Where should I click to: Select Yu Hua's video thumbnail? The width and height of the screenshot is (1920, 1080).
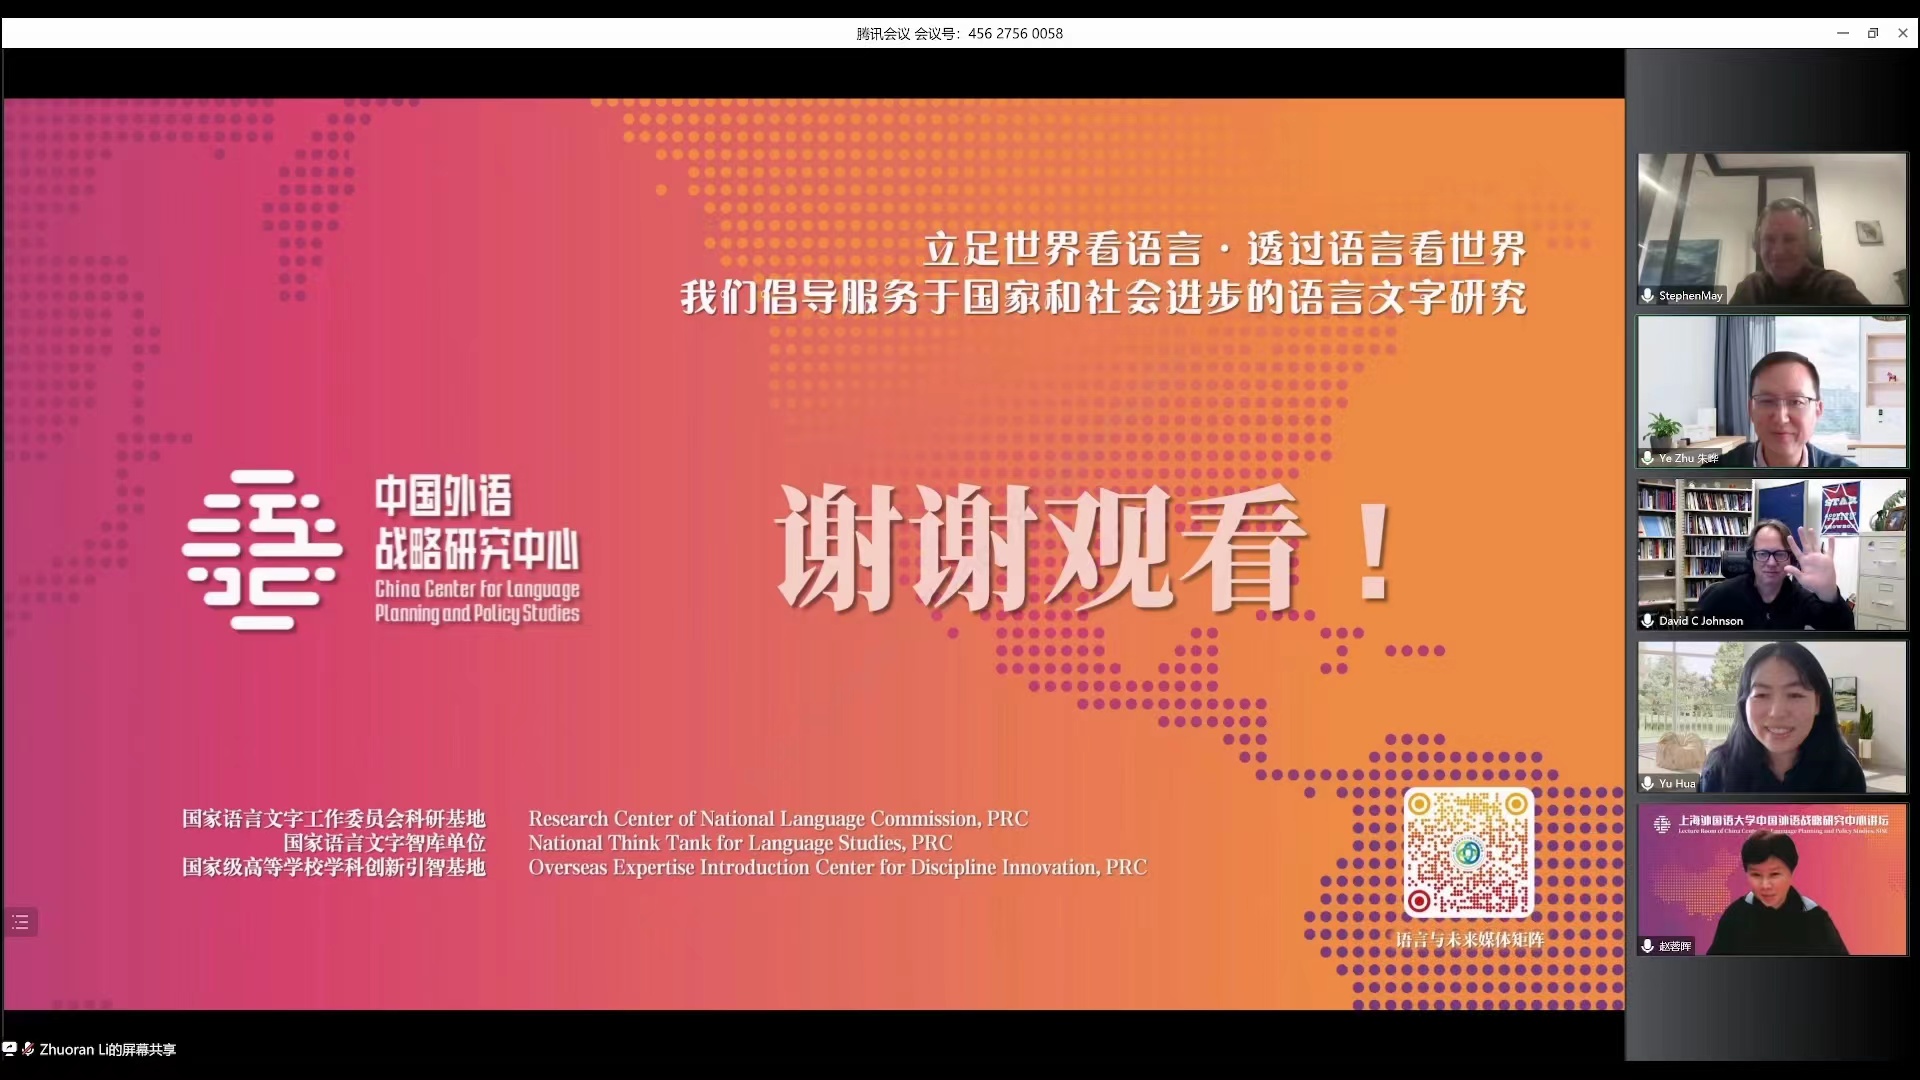[x=1771, y=716]
